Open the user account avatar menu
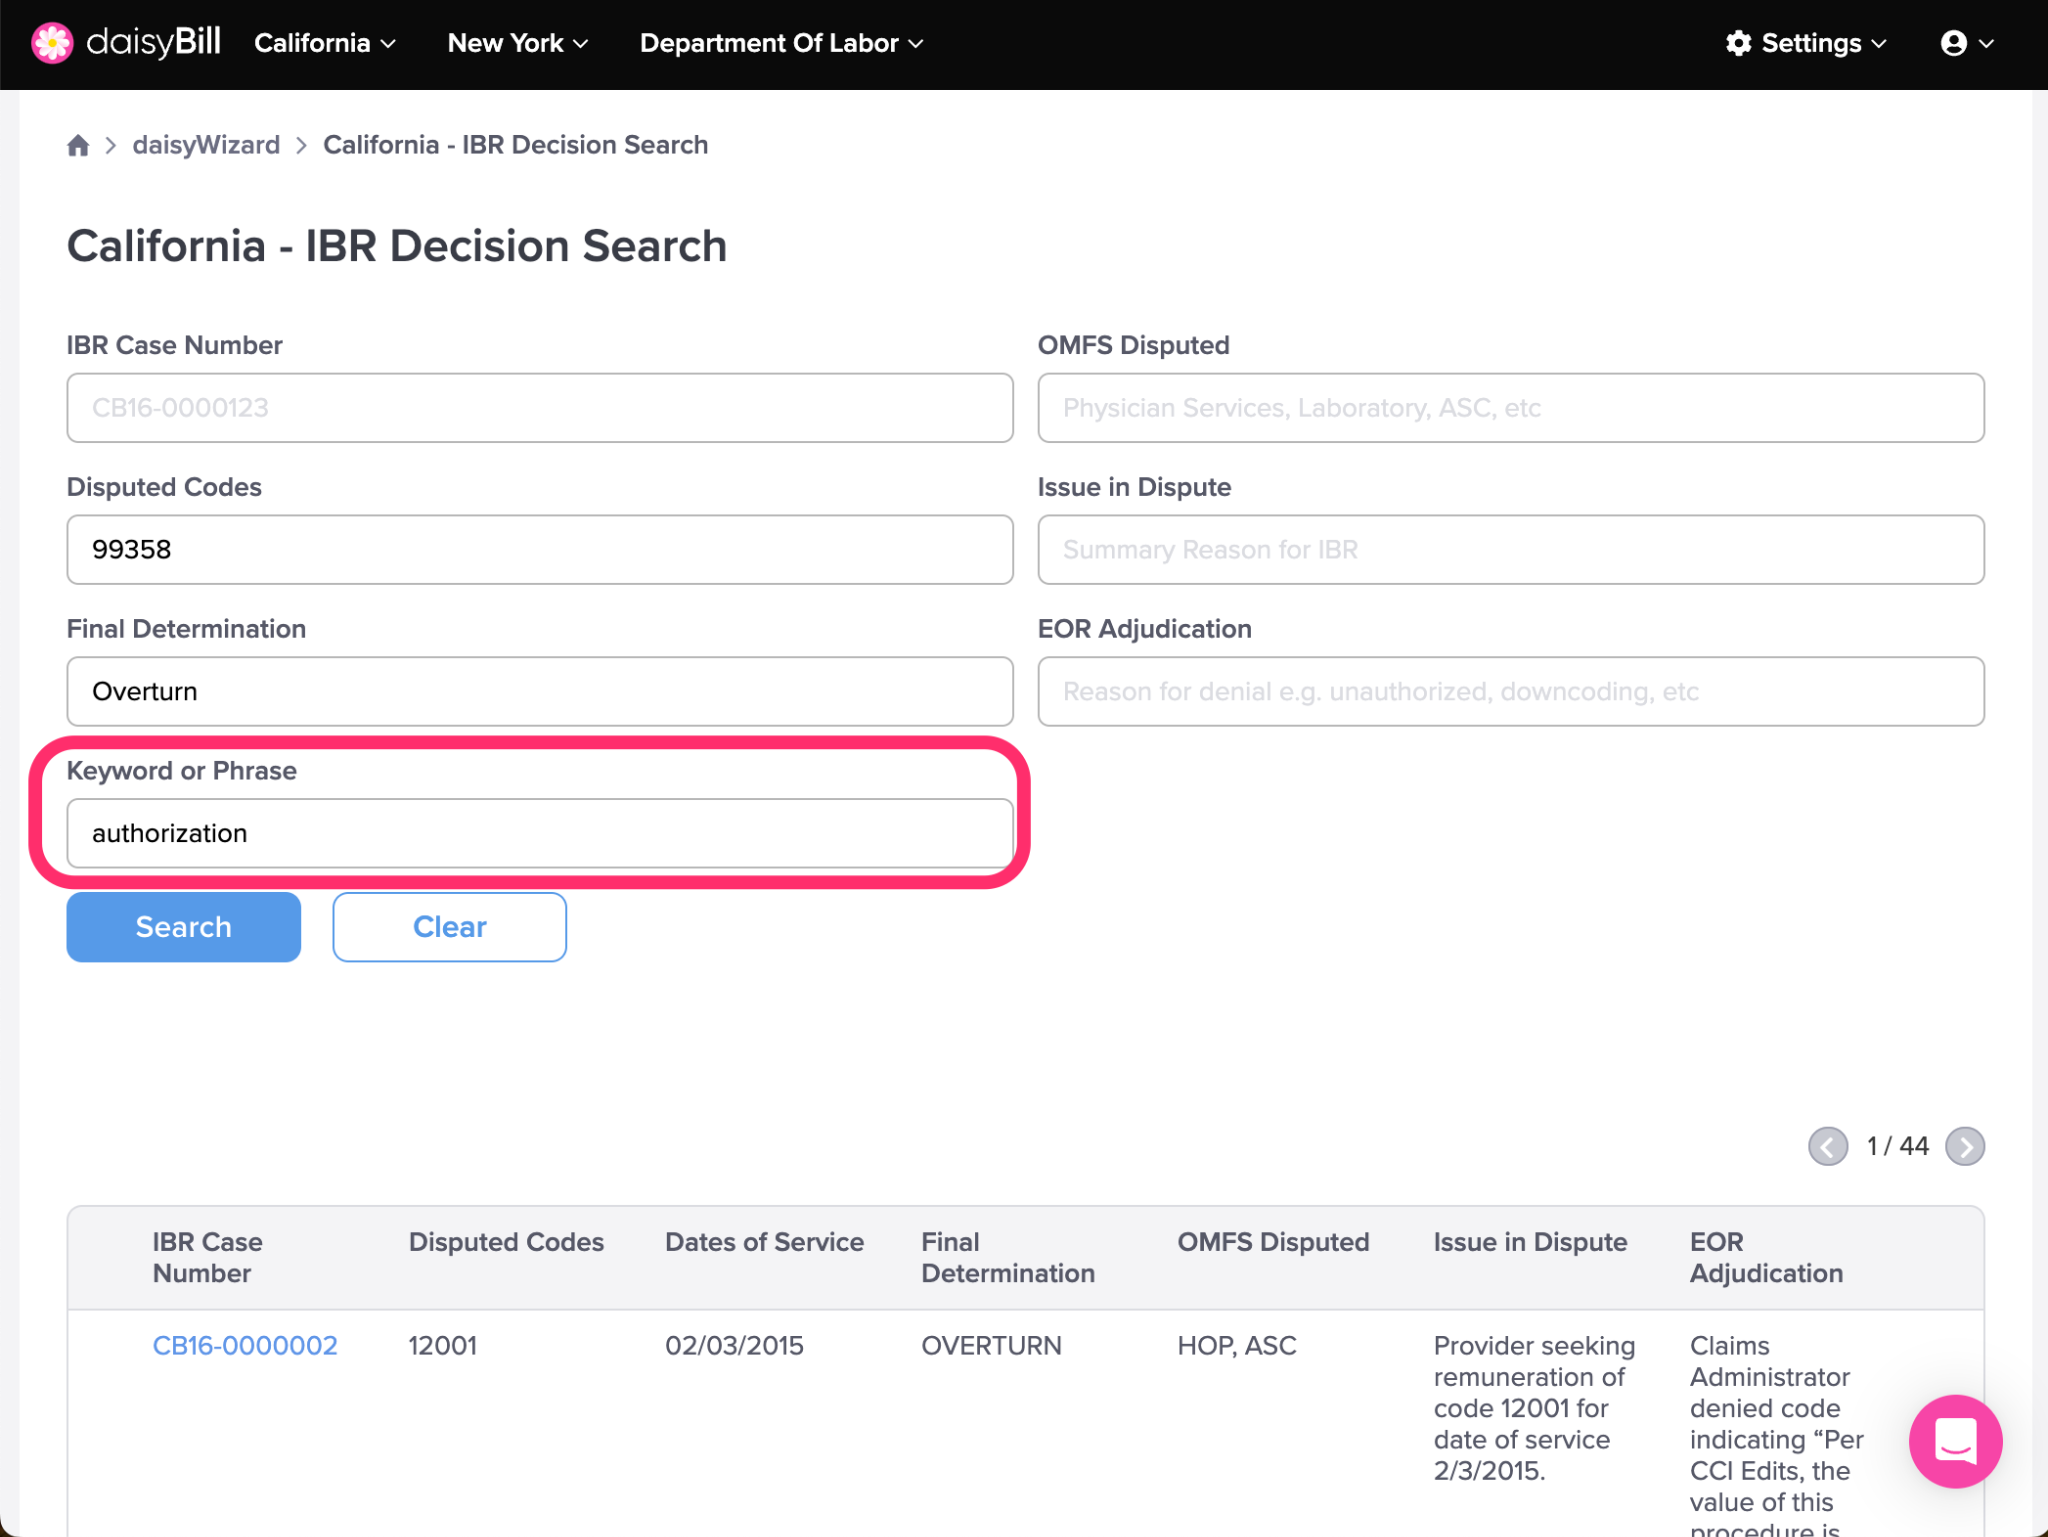This screenshot has height=1537, width=2048. coord(1966,43)
